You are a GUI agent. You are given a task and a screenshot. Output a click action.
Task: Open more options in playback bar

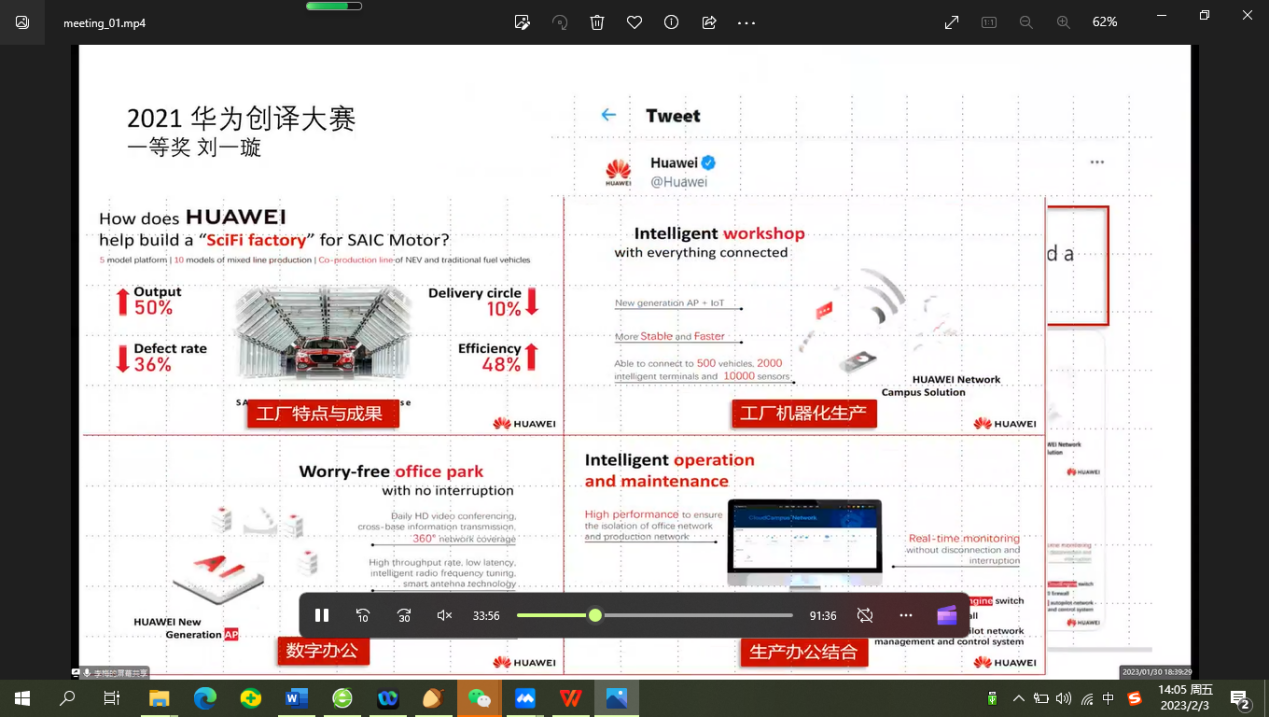coord(906,616)
